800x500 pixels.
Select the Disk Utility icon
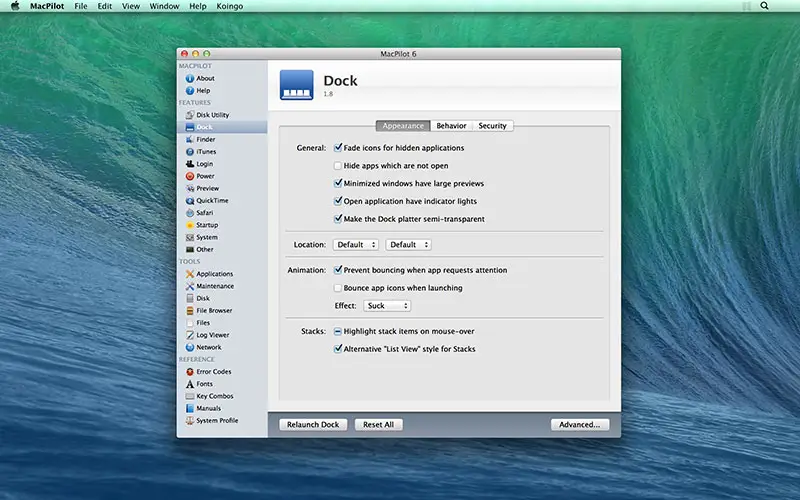click(x=190, y=115)
